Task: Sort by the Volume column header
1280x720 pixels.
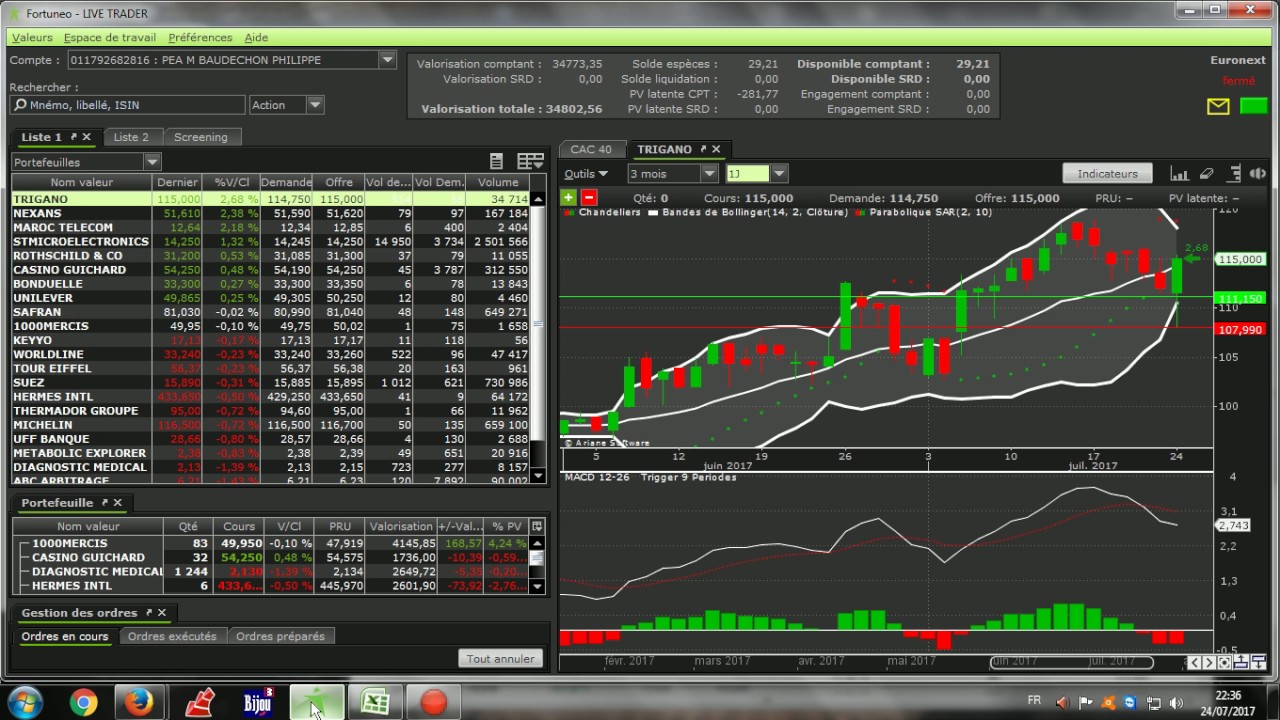Action: click(x=498, y=182)
